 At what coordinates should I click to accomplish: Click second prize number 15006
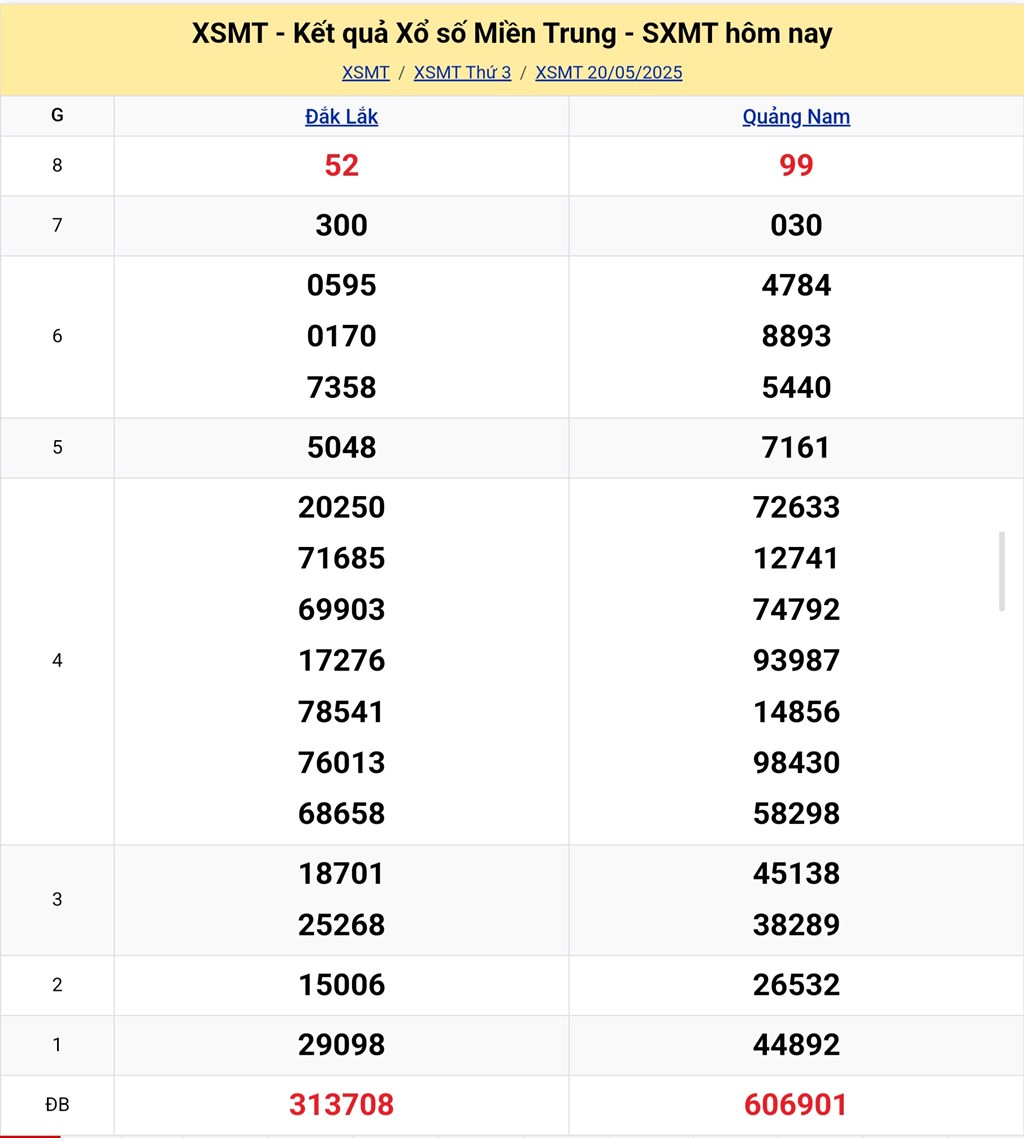point(342,986)
